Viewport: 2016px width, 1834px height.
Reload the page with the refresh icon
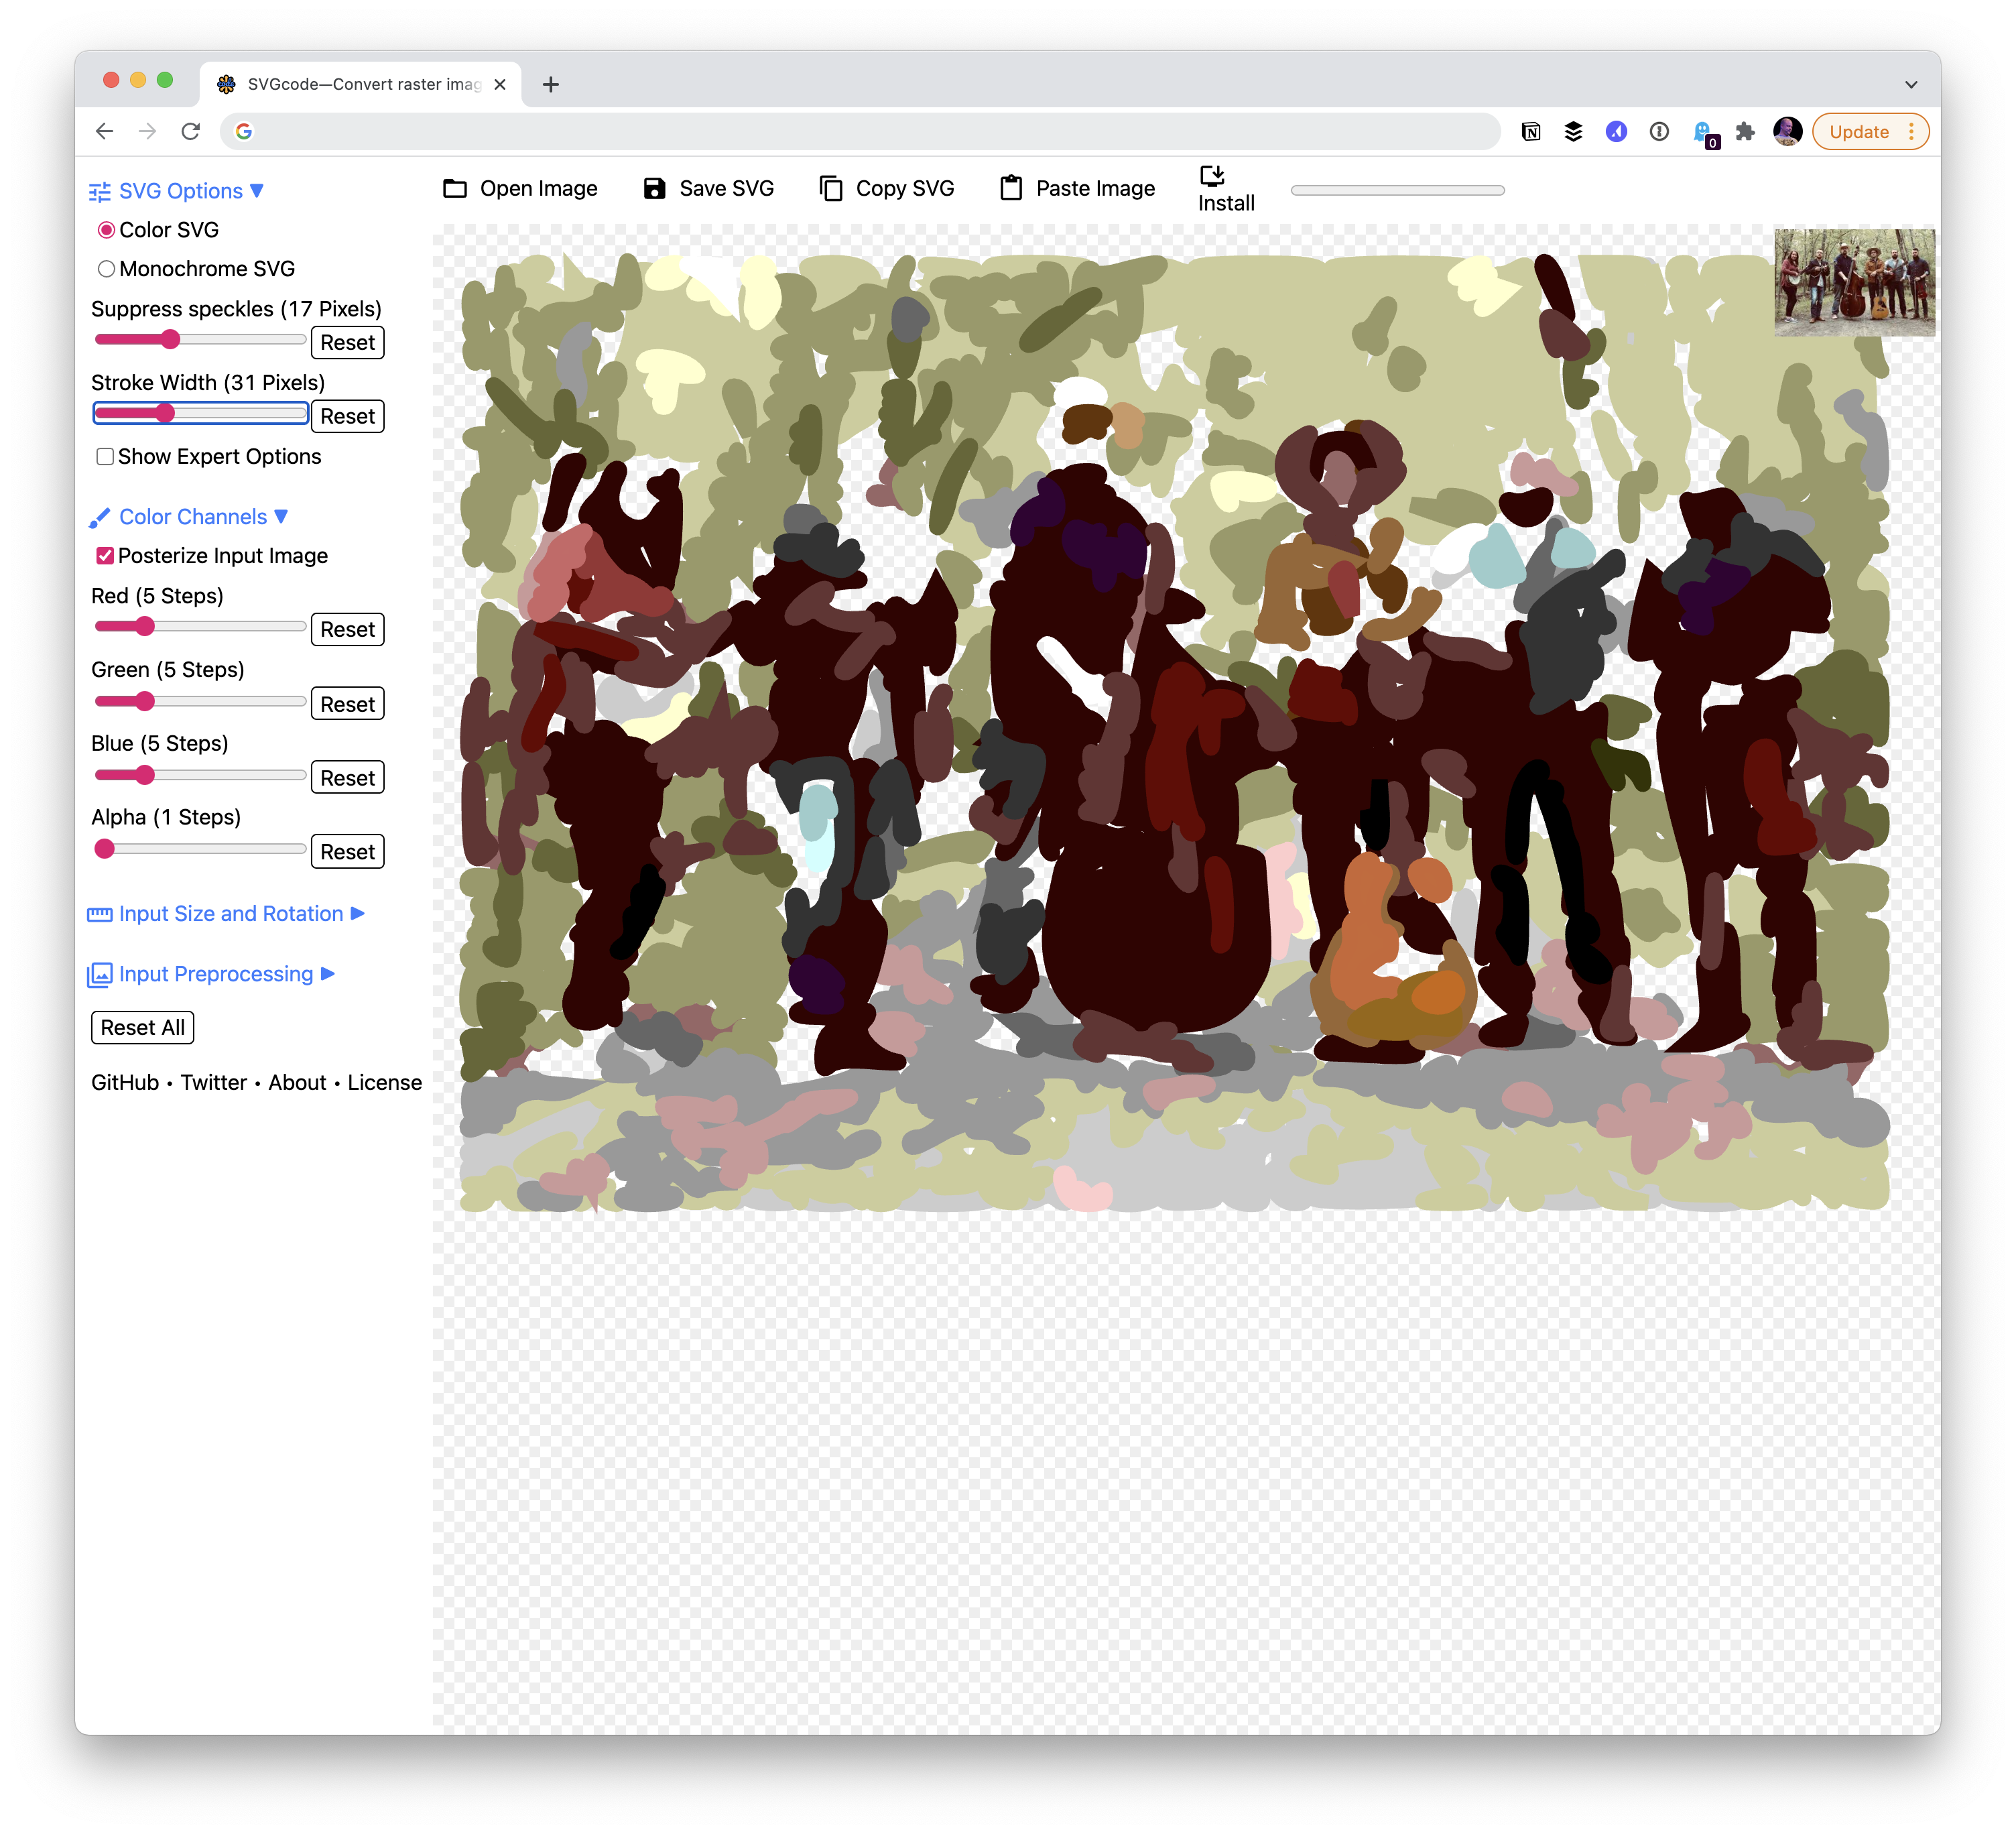coord(191,131)
